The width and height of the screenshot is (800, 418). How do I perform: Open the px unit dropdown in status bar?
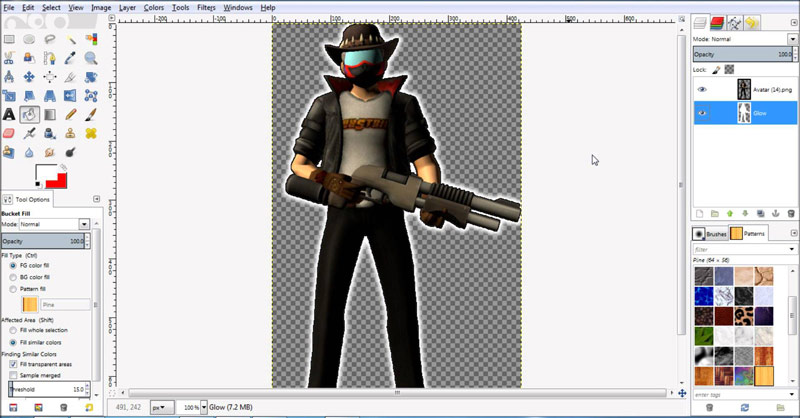(162, 407)
